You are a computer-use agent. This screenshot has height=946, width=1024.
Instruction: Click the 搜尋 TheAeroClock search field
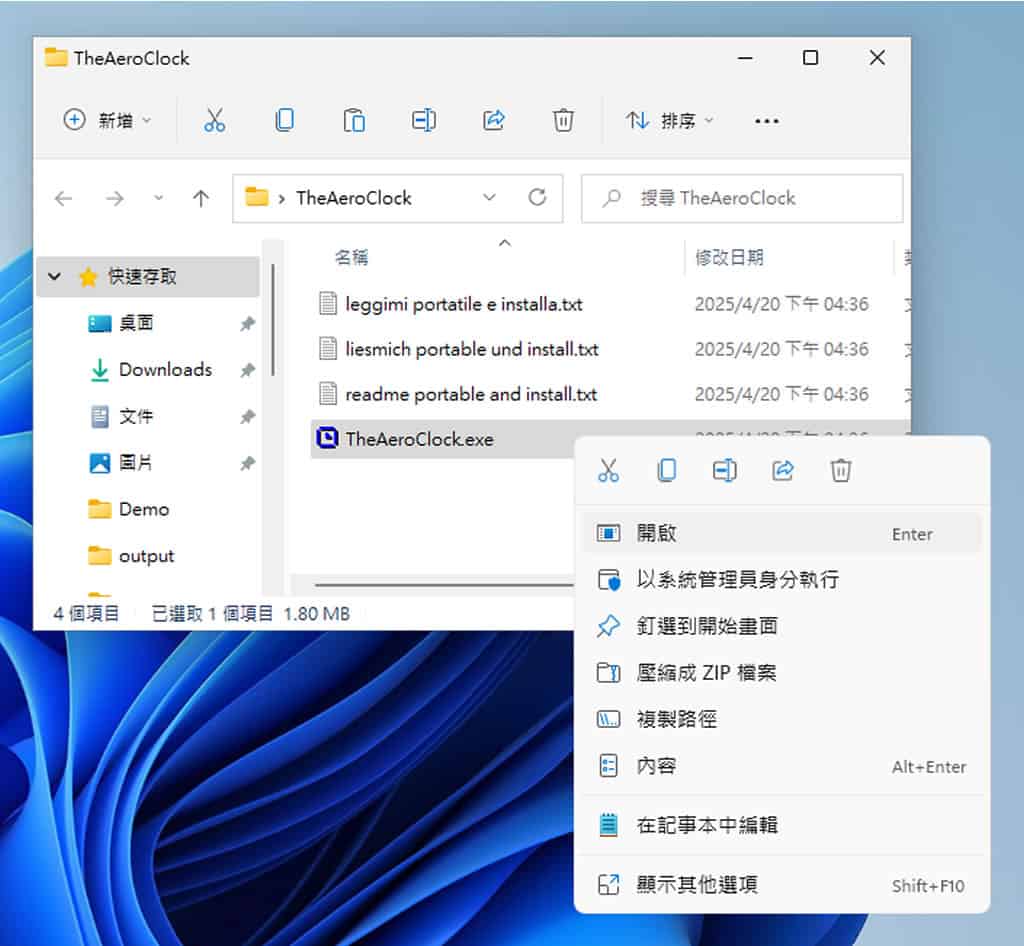coord(742,198)
